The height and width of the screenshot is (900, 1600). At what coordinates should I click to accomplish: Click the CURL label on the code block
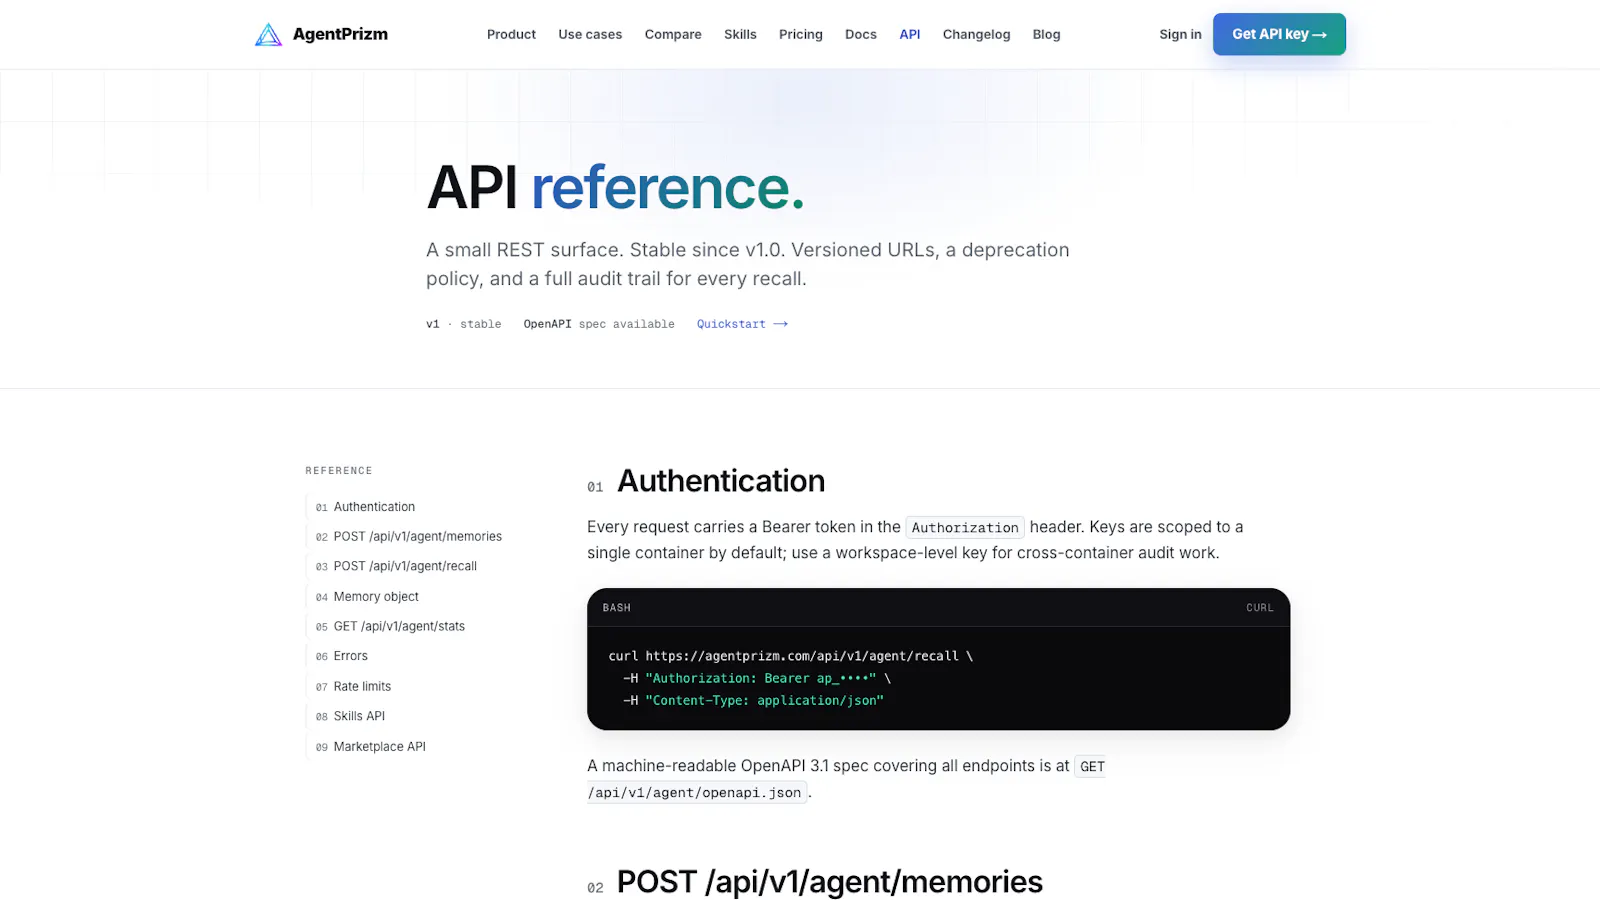pos(1260,608)
